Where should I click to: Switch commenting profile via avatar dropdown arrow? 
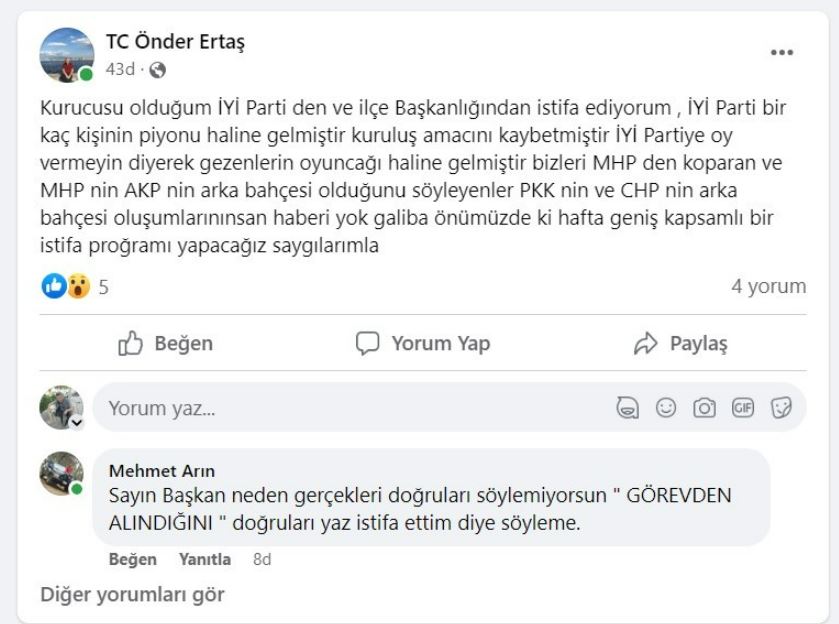77,423
